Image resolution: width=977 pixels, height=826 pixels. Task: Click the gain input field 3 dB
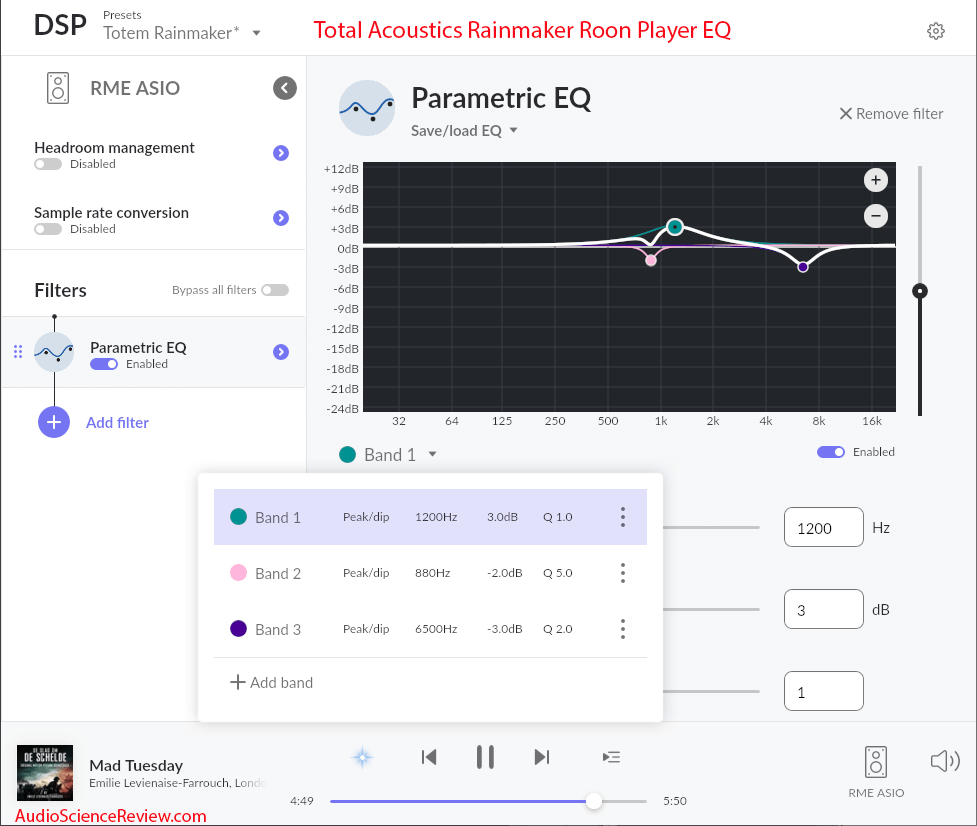click(x=824, y=610)
